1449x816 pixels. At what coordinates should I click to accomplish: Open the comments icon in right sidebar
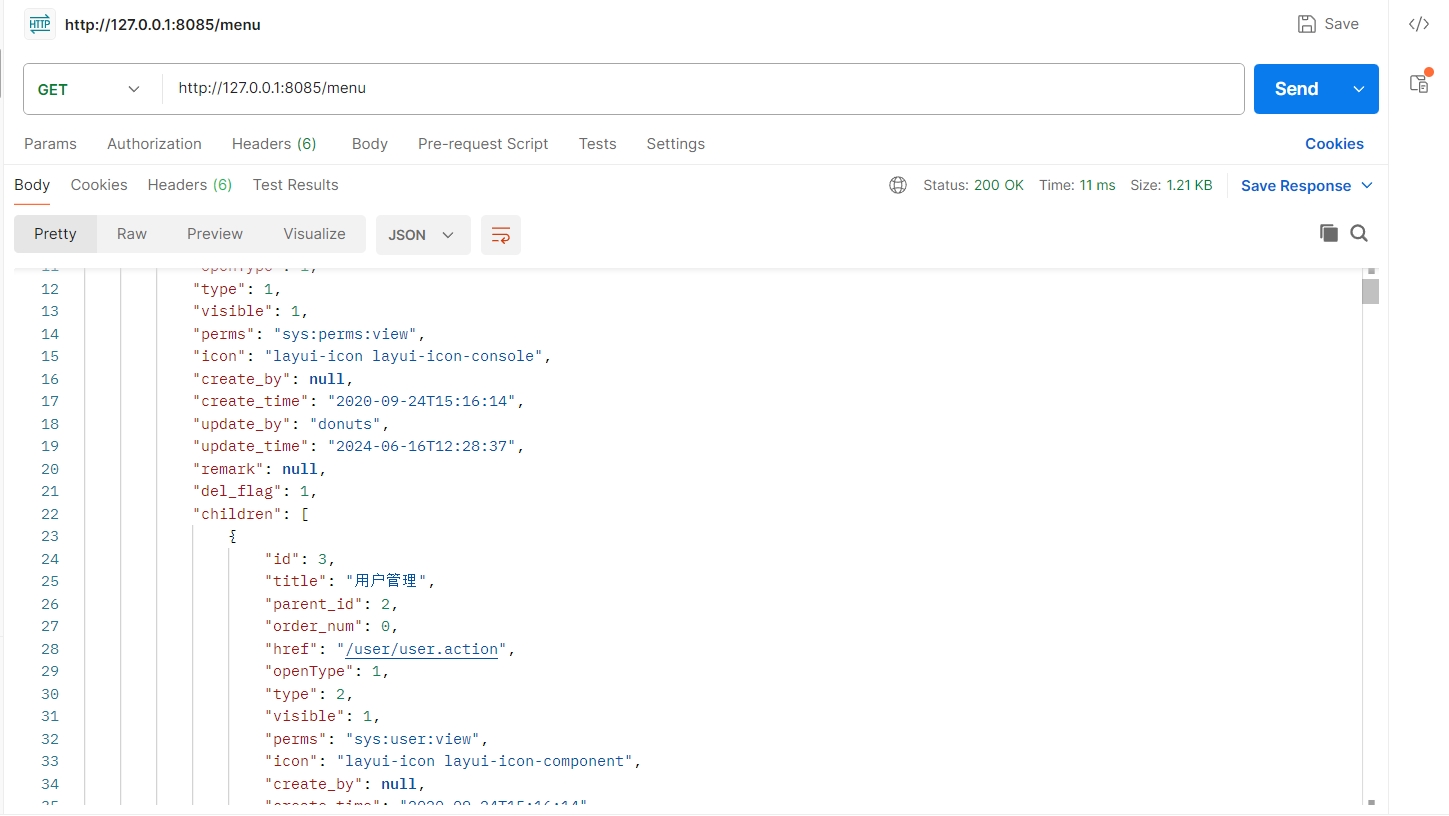coord(1419,83)
